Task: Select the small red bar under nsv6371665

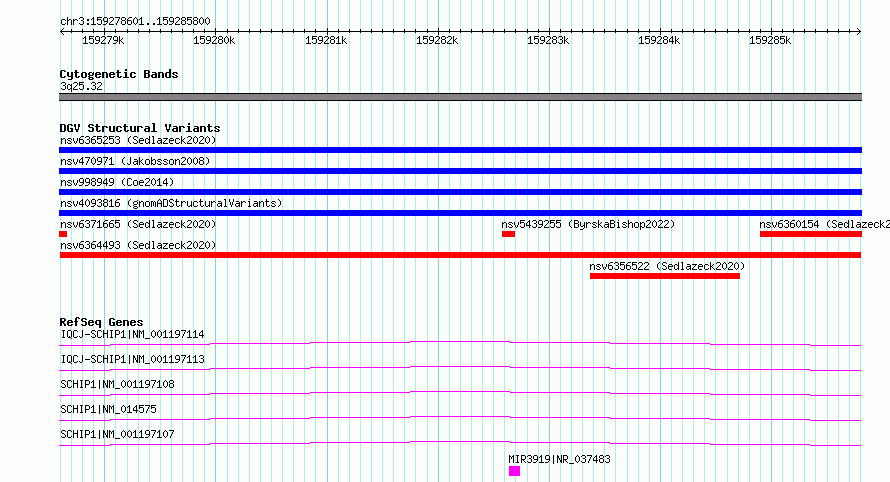Action: pos(63,234)
